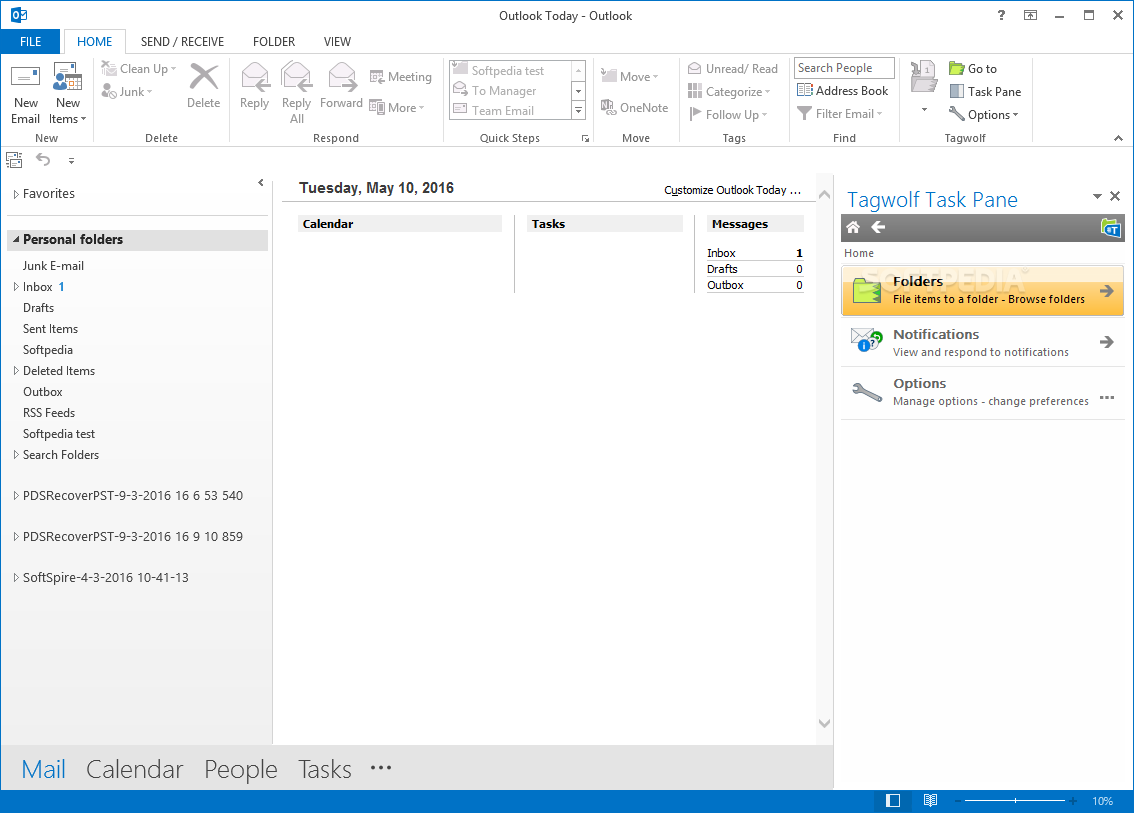Expand PDSRecoverPST-9-3-2016 16 6 53 540
Image resolution: width=1134 pixels, height=813 pixels.
click(16, 495)
